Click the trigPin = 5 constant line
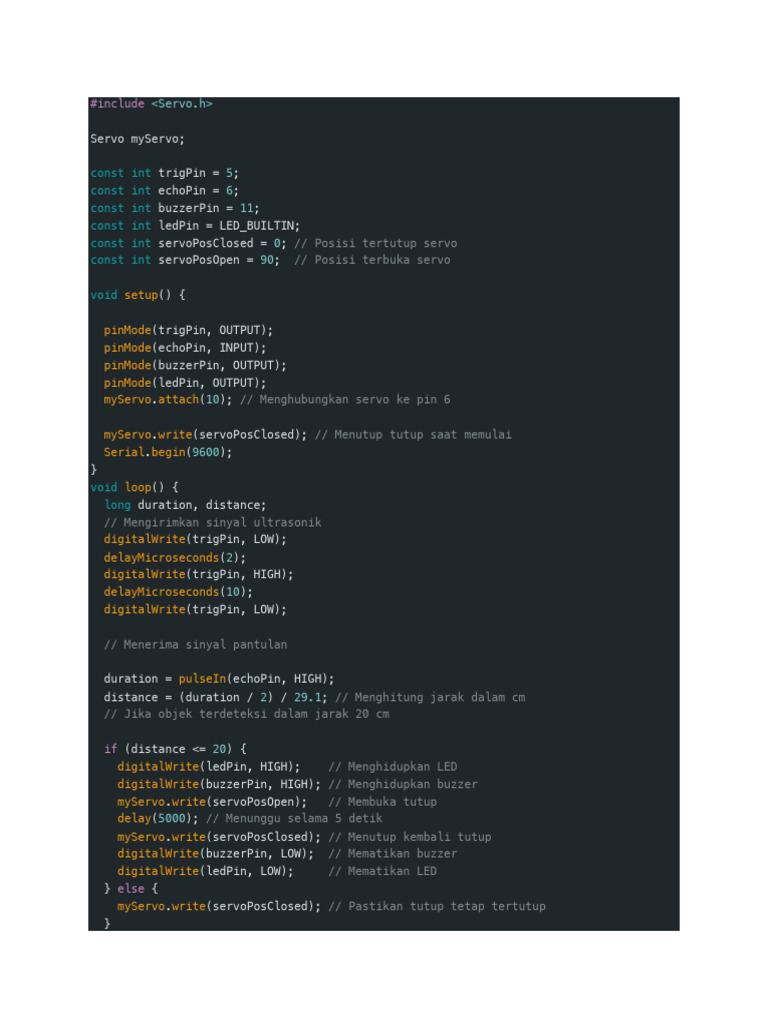 pyautogui.click(x=165, y=173)
